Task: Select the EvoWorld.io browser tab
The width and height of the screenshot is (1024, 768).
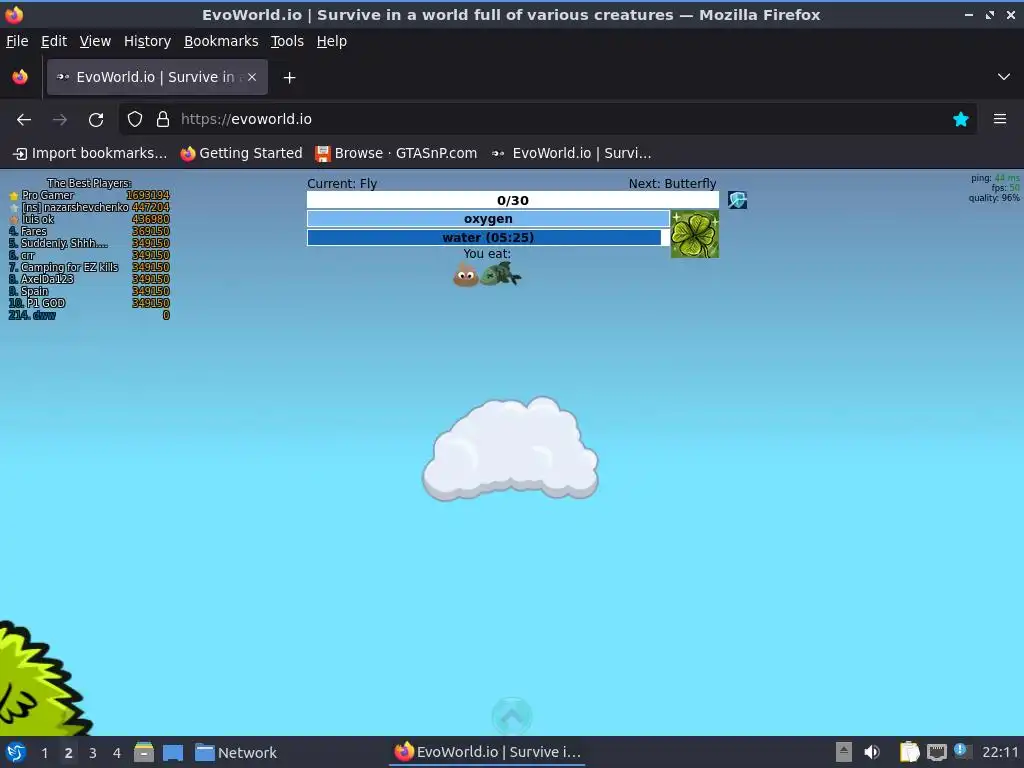Action: click(157, 77)
